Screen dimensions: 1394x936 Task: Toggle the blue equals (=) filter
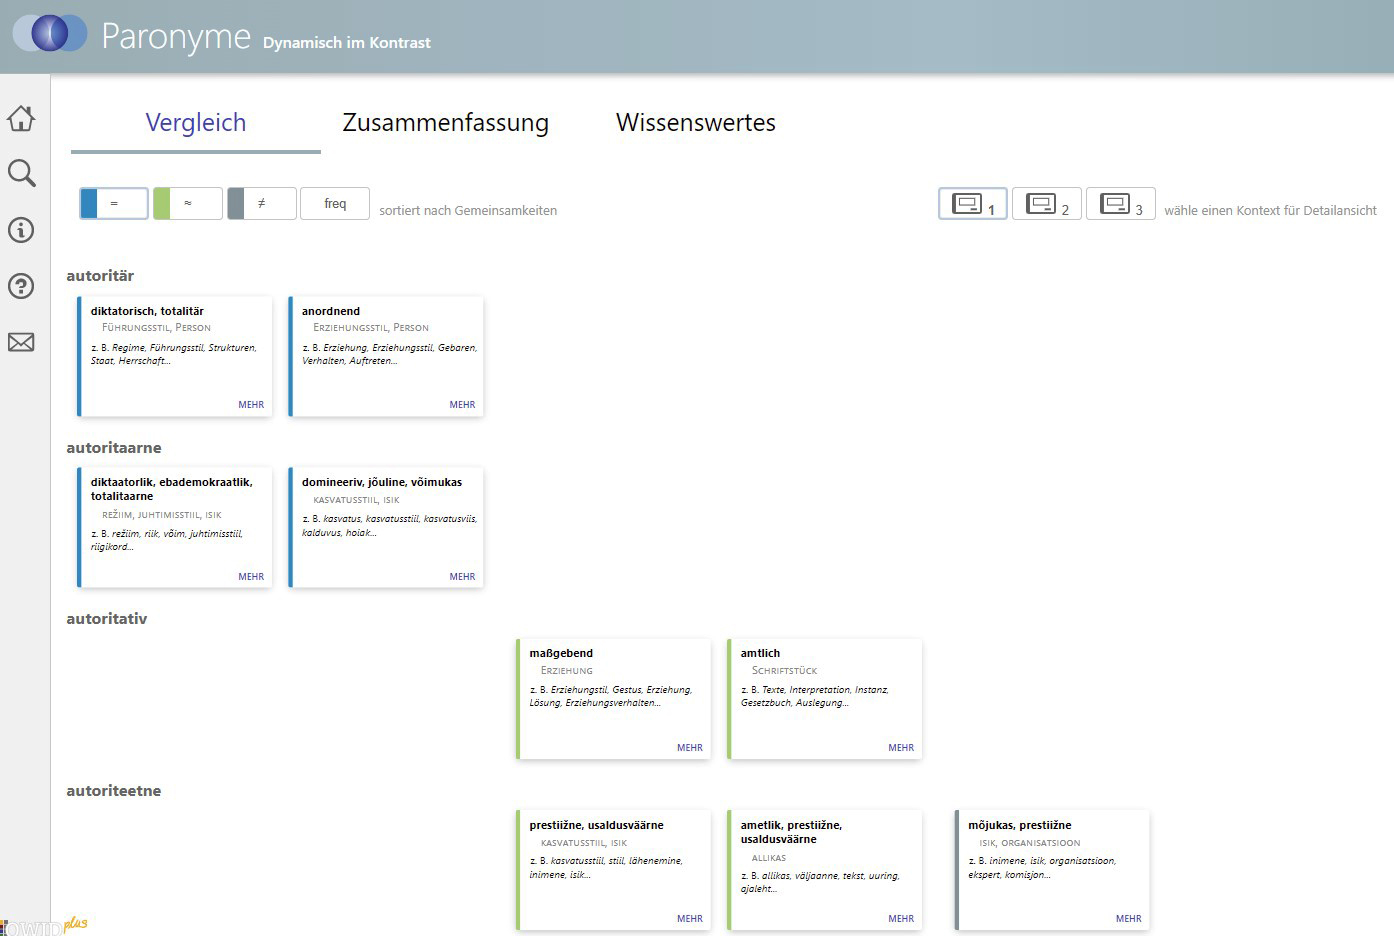(114, 203)
